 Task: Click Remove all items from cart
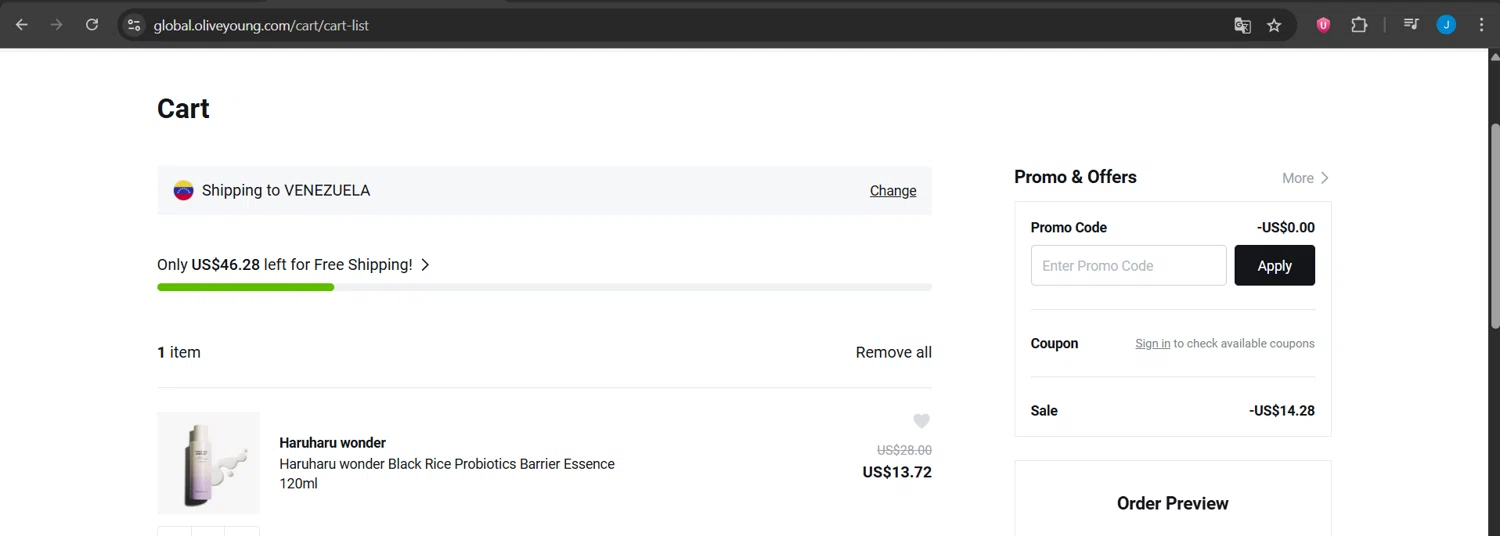click(893, 352)
